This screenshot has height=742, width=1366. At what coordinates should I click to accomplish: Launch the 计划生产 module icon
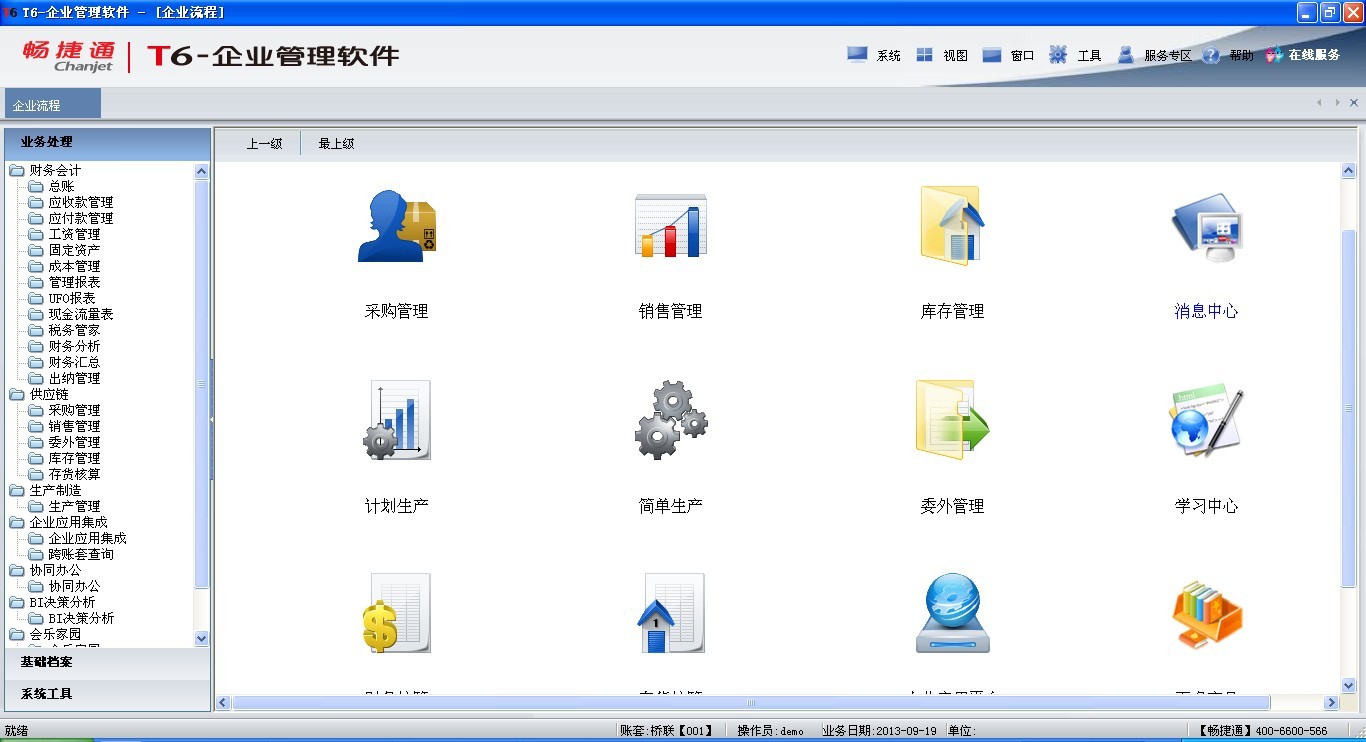(x=397, y=420)
